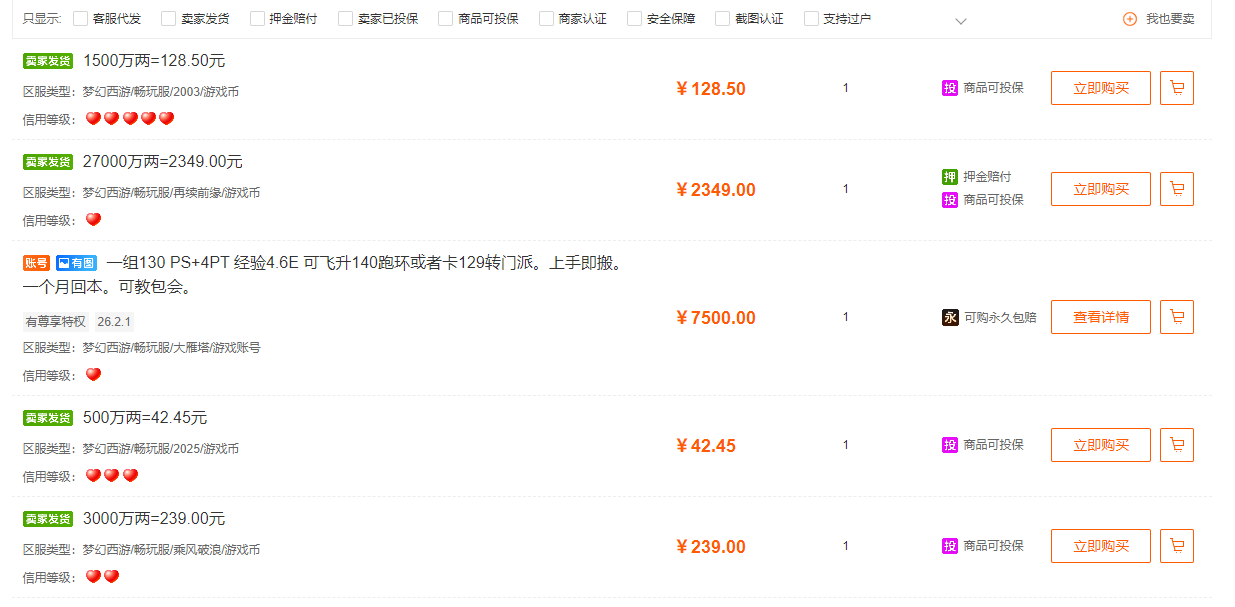The image size is (1235, 607).
Task: Click the 押 deposit badge on the 2349.00 listing
Action: 949,177
